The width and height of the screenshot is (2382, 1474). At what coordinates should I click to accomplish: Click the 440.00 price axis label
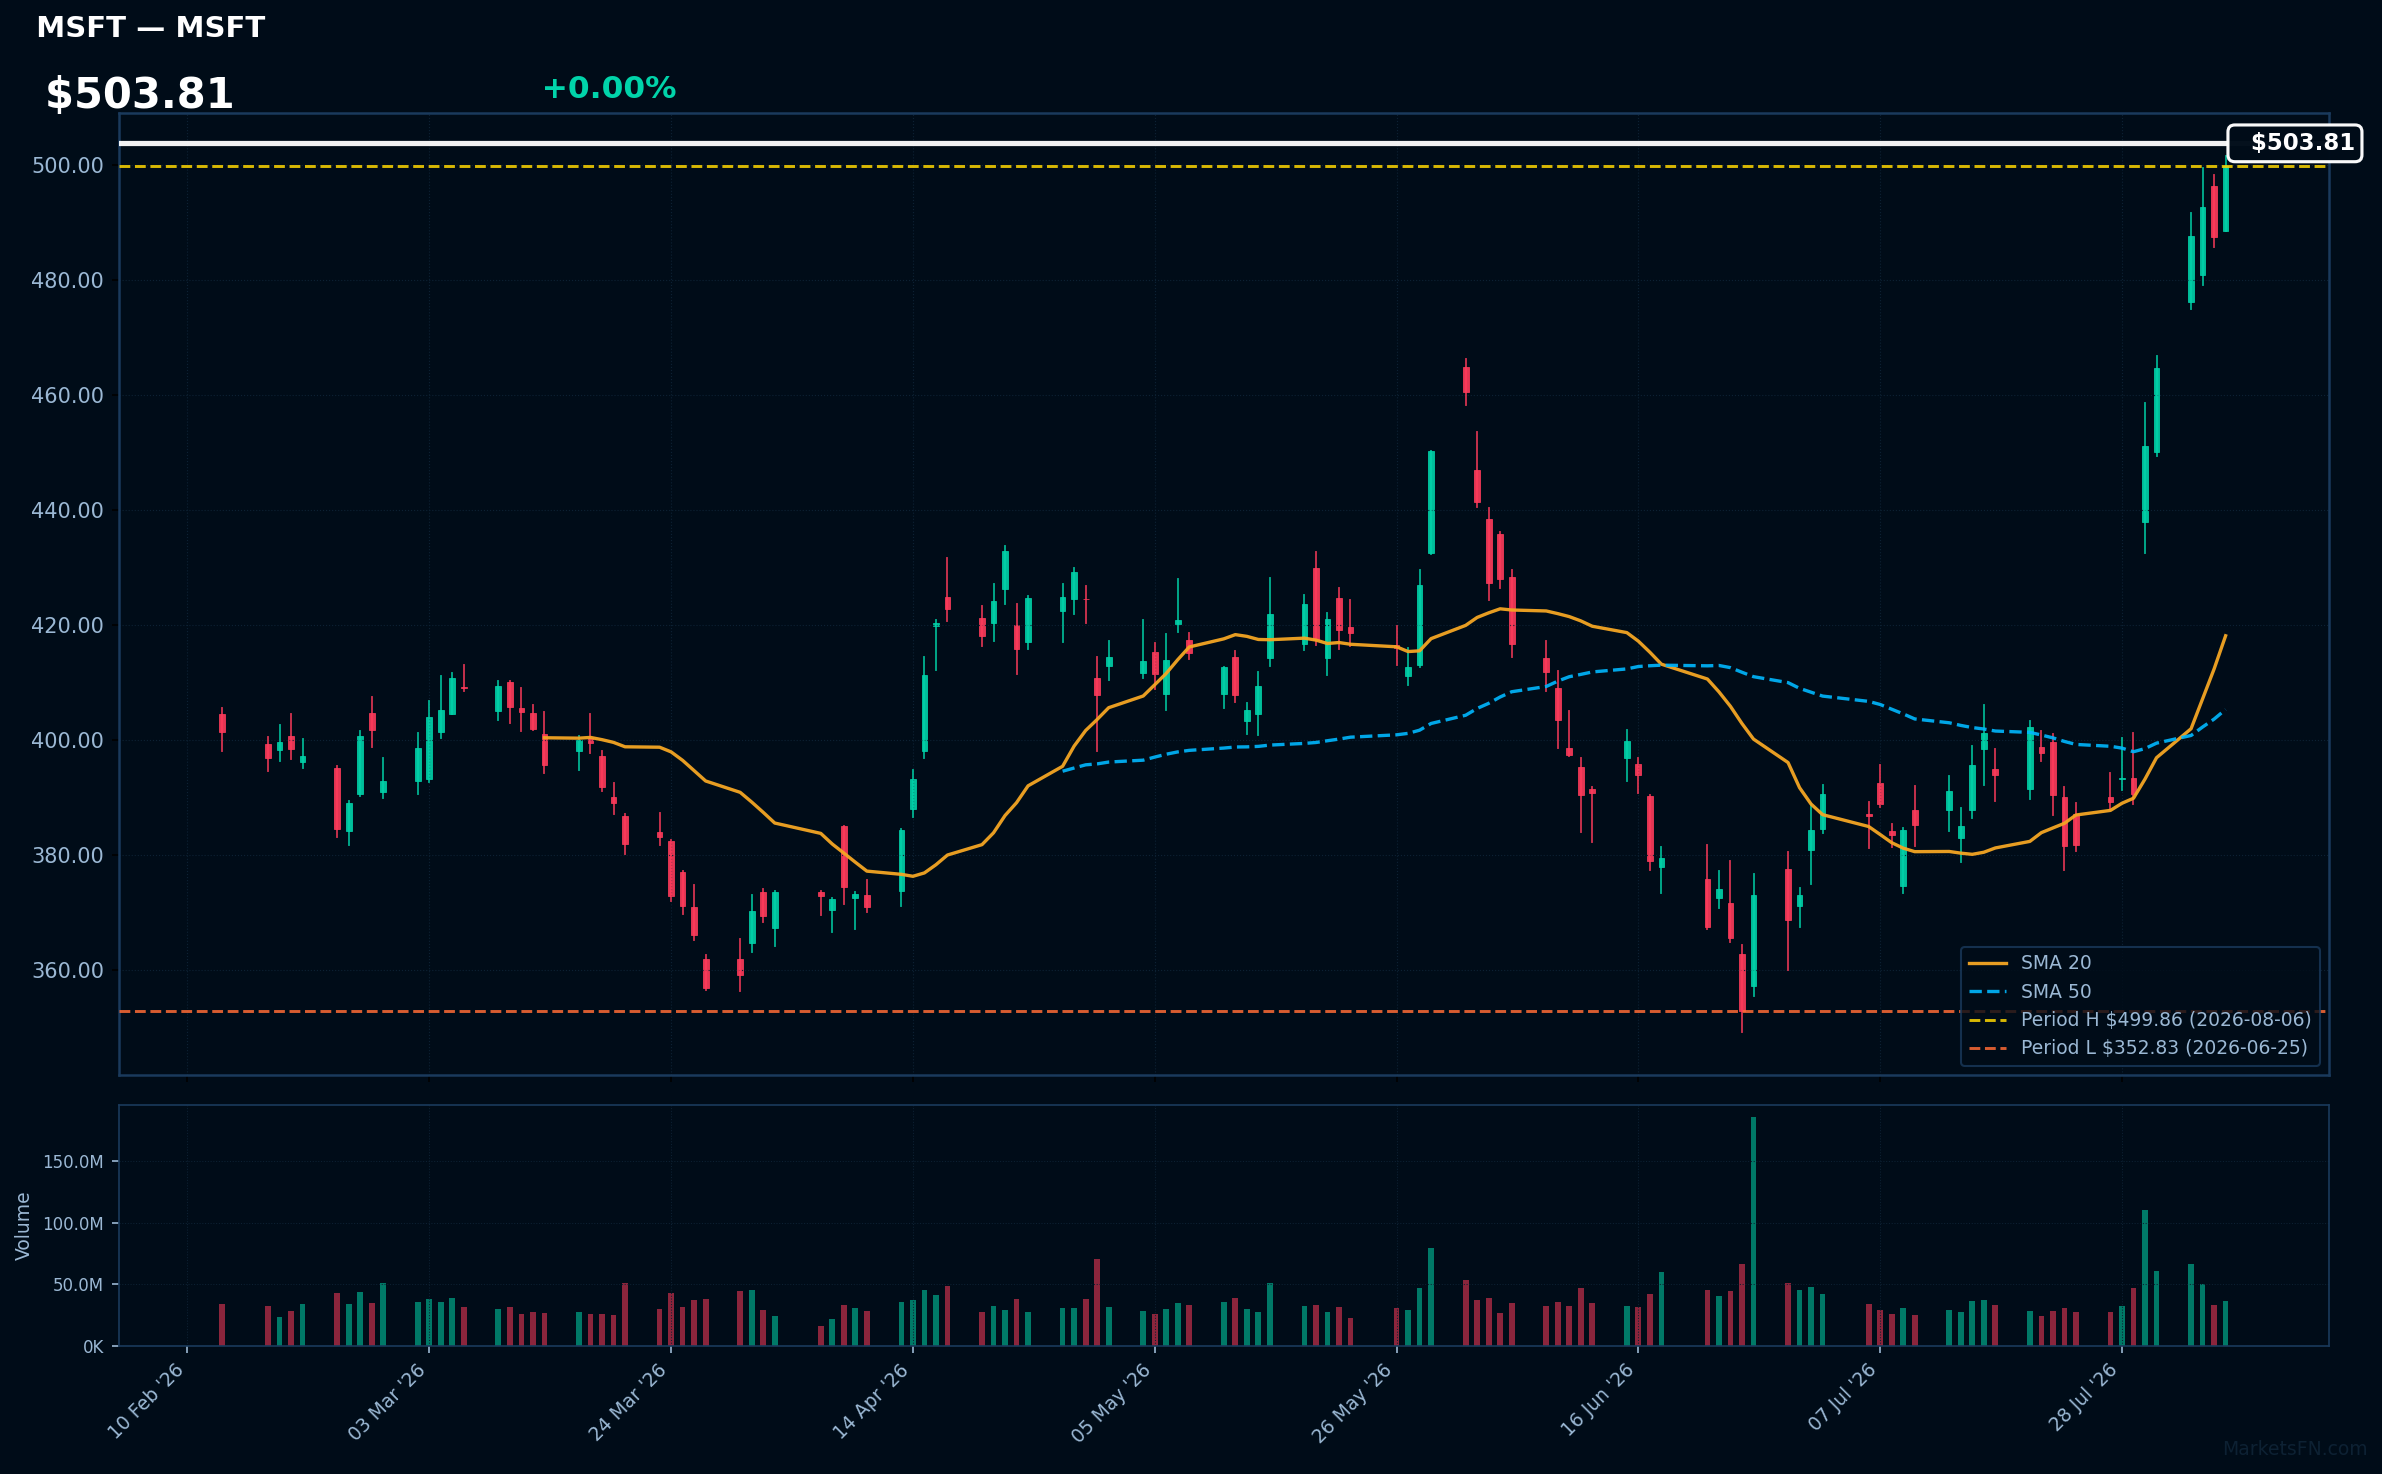pos(68,511)
